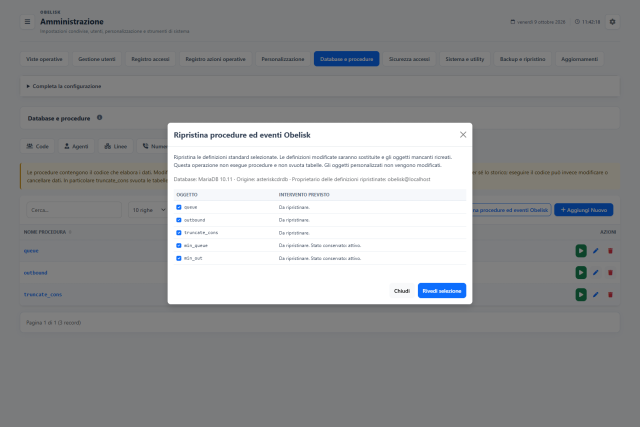Image resolution: width=640 pixels, height=427 pixels.
Task: Open the truncate_cons procedure link in table
Action: click(x=43, y=294)
